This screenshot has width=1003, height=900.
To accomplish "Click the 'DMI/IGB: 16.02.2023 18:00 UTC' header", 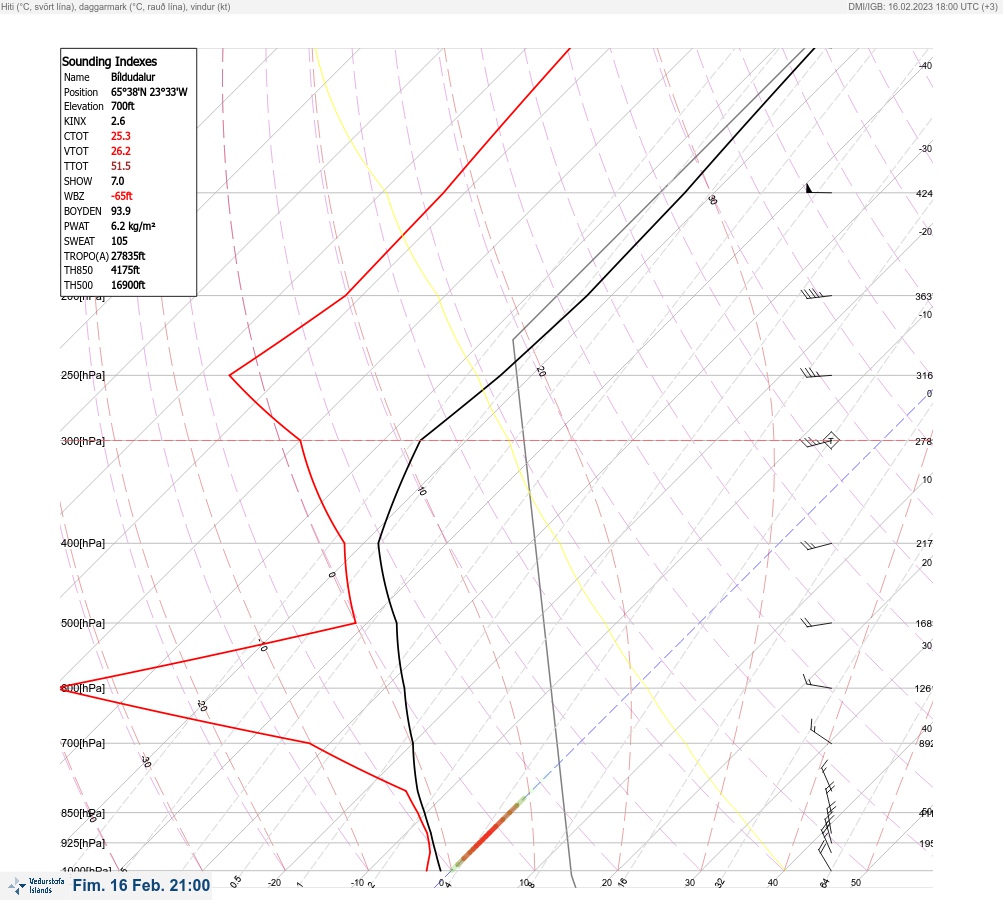I will (913, 6).
